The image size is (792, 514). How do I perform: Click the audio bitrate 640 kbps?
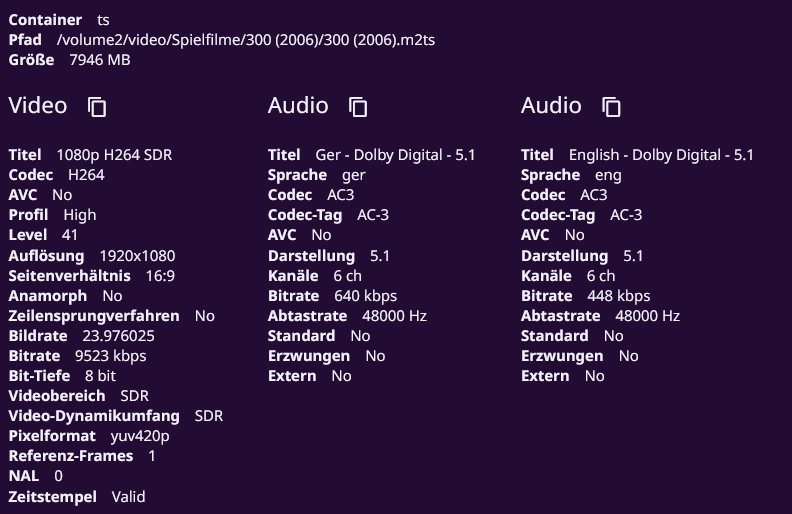365,296
